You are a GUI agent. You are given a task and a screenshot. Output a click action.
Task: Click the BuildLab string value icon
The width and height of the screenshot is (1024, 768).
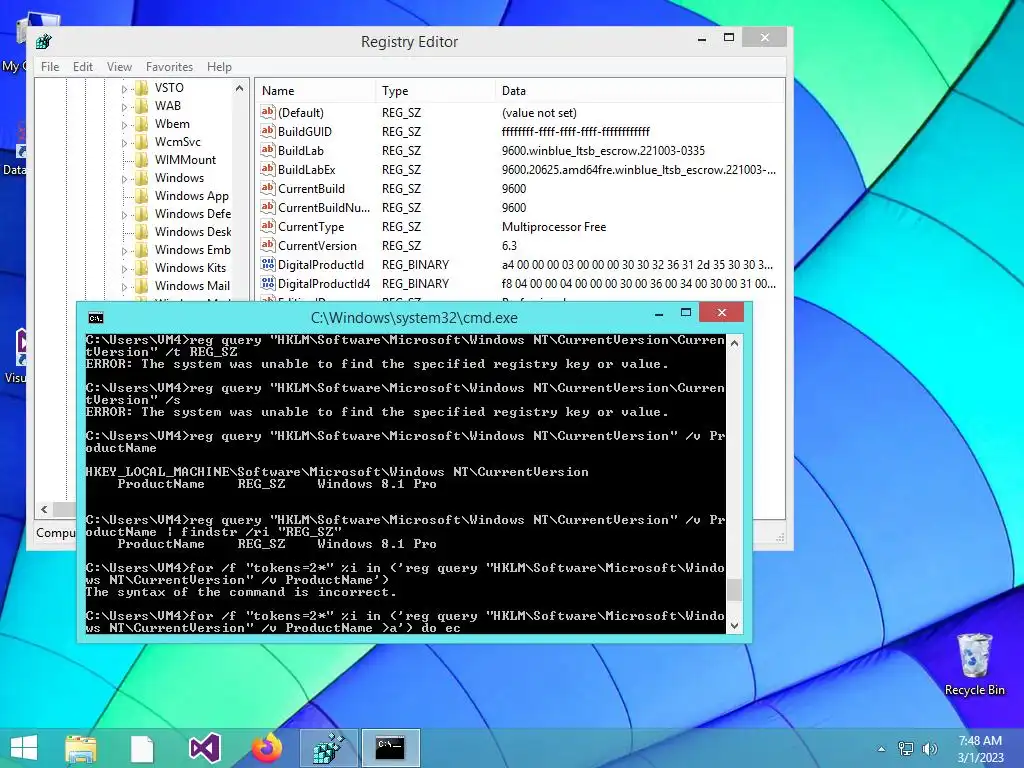268,150
